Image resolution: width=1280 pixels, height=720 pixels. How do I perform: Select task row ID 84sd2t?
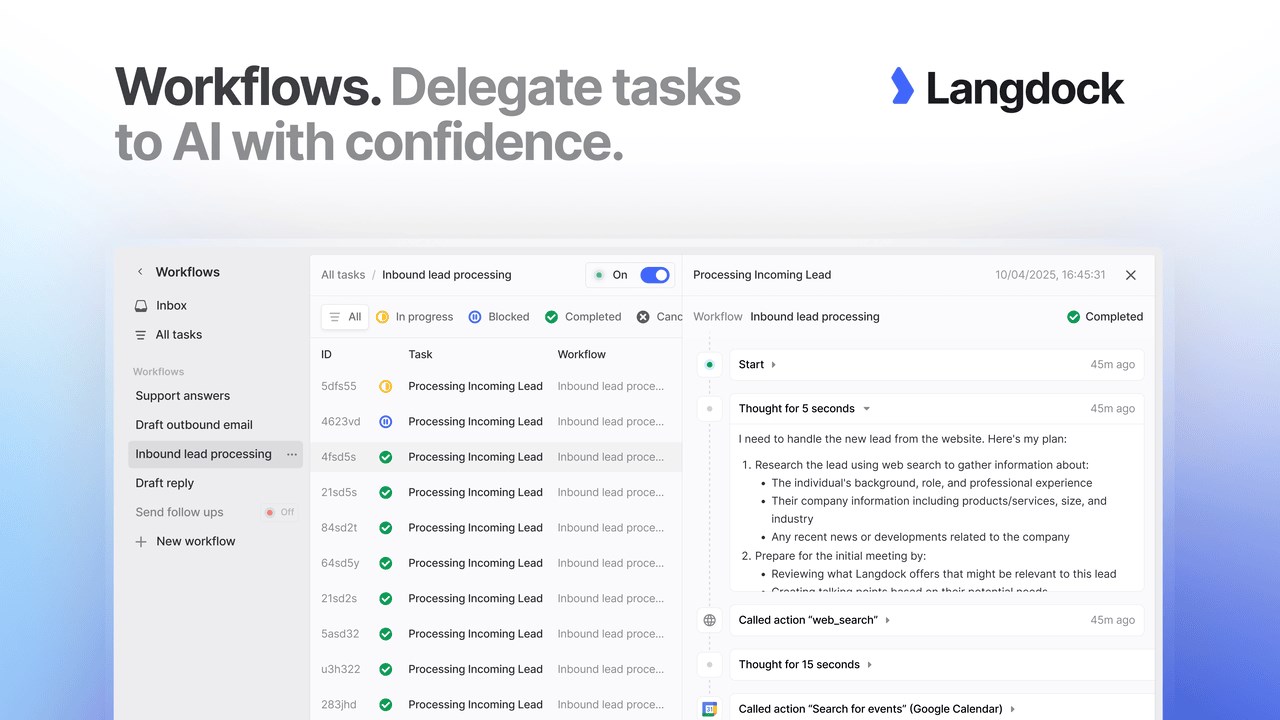[x=496, y=528]
